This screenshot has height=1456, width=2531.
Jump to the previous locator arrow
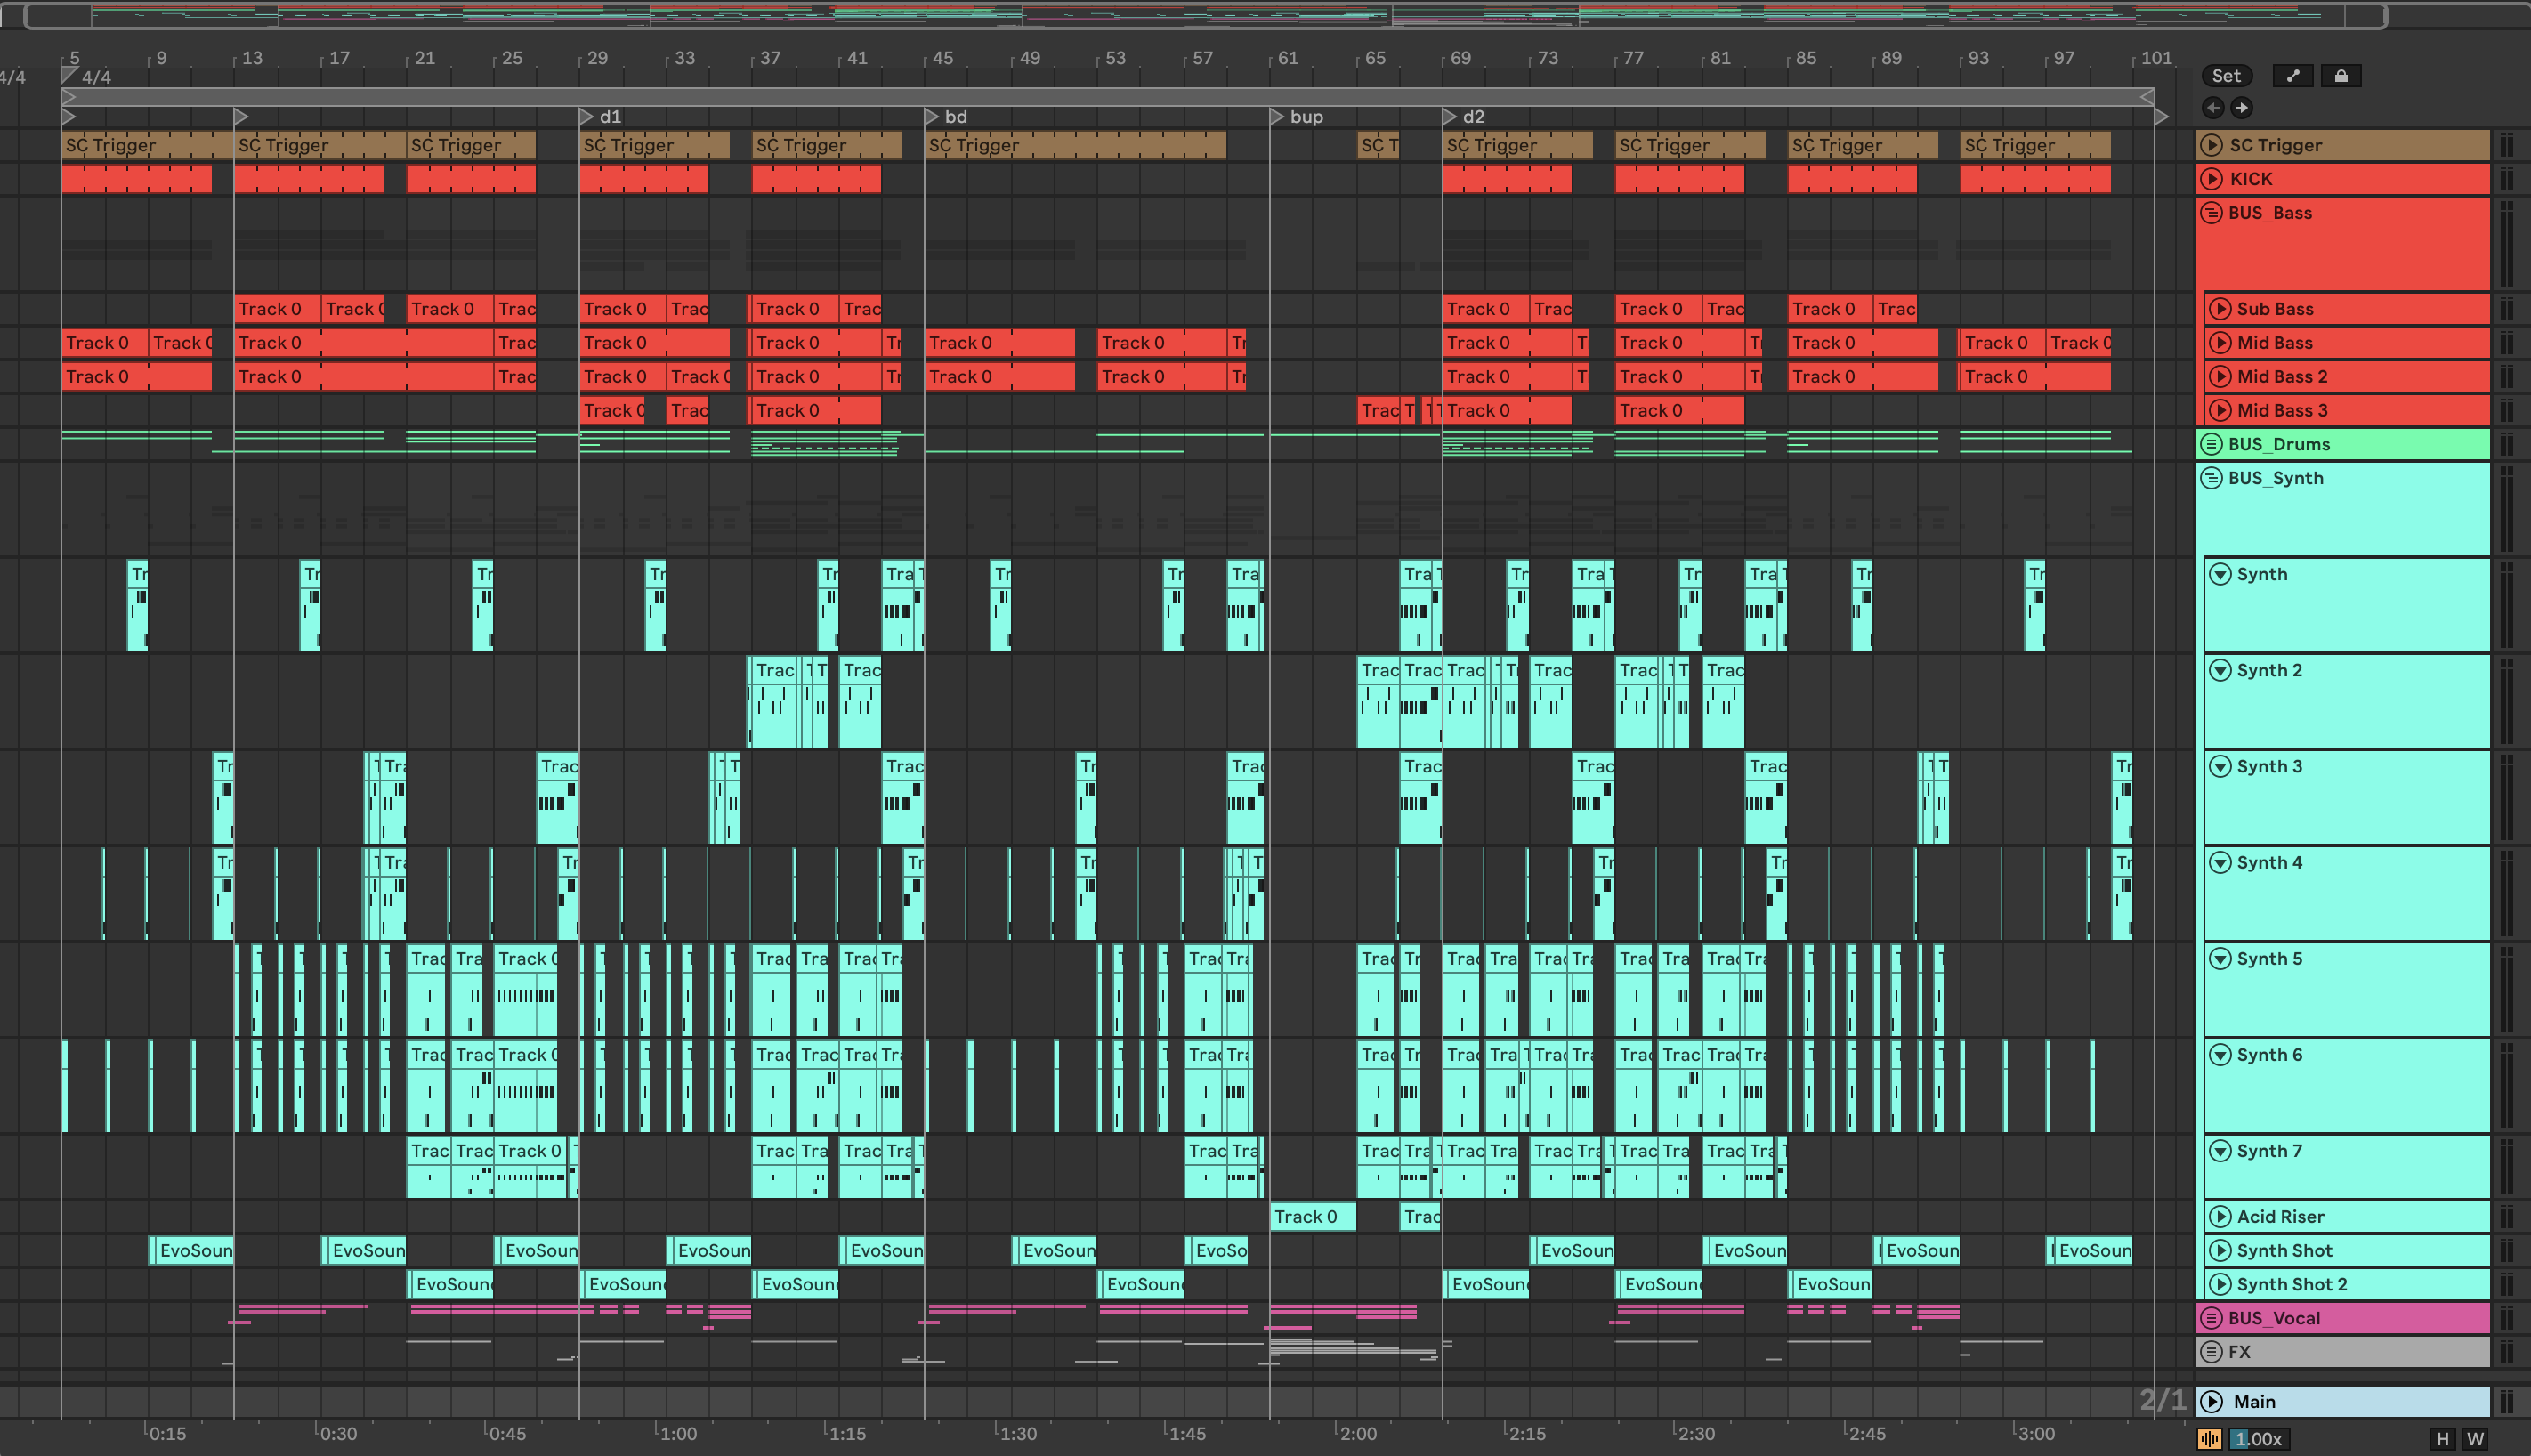pyautogui.click(x=2212, y=107)
